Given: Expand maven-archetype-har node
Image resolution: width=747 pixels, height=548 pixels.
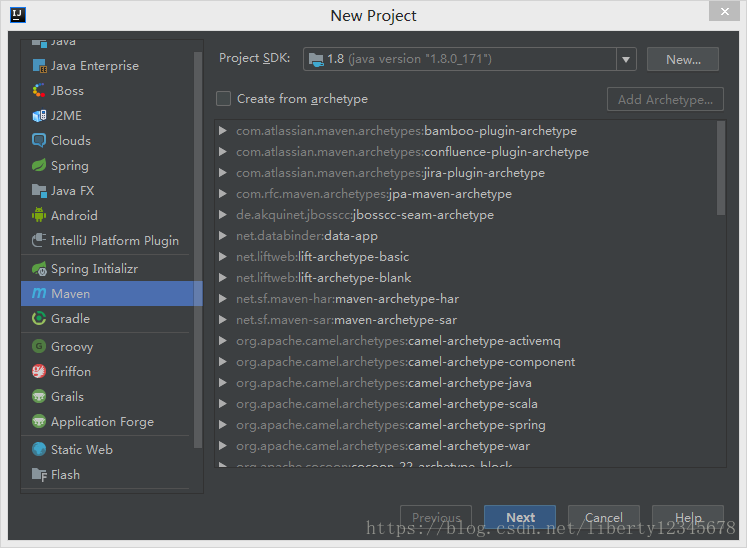Looking at the screenshot, I should coord(222,299).
